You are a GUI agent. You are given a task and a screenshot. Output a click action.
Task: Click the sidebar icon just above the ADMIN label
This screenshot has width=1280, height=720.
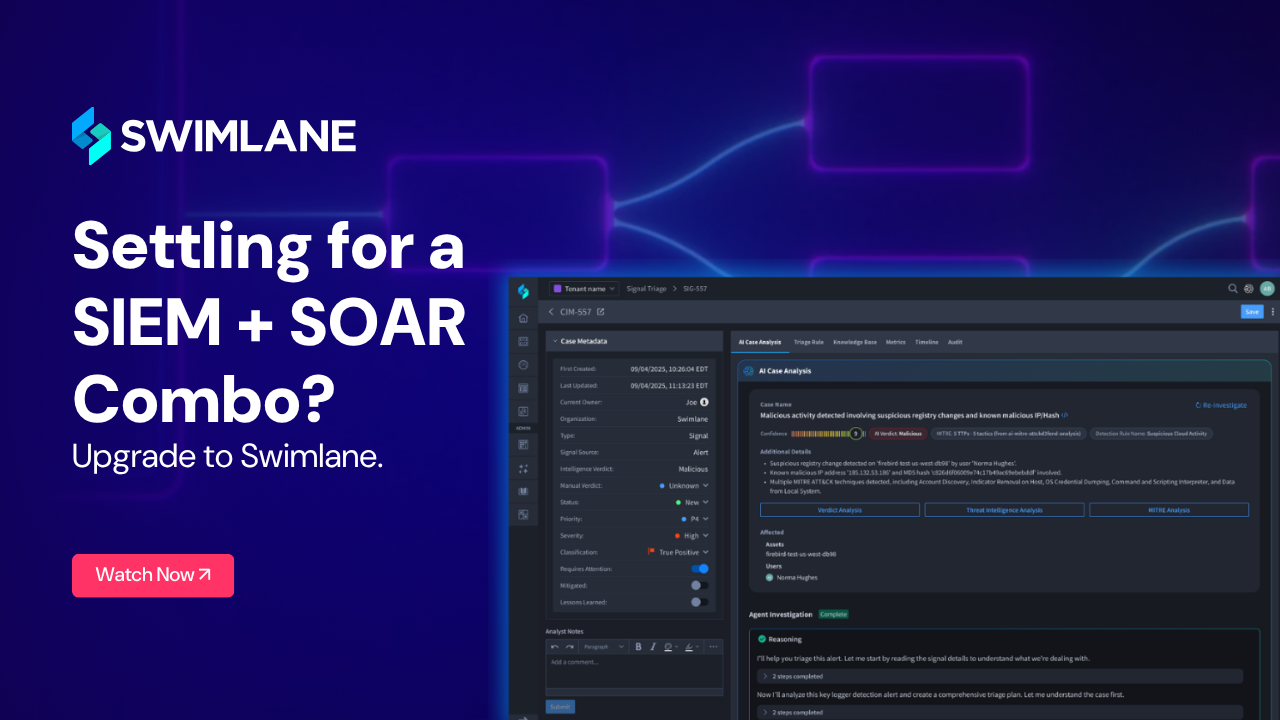[523, 411]
